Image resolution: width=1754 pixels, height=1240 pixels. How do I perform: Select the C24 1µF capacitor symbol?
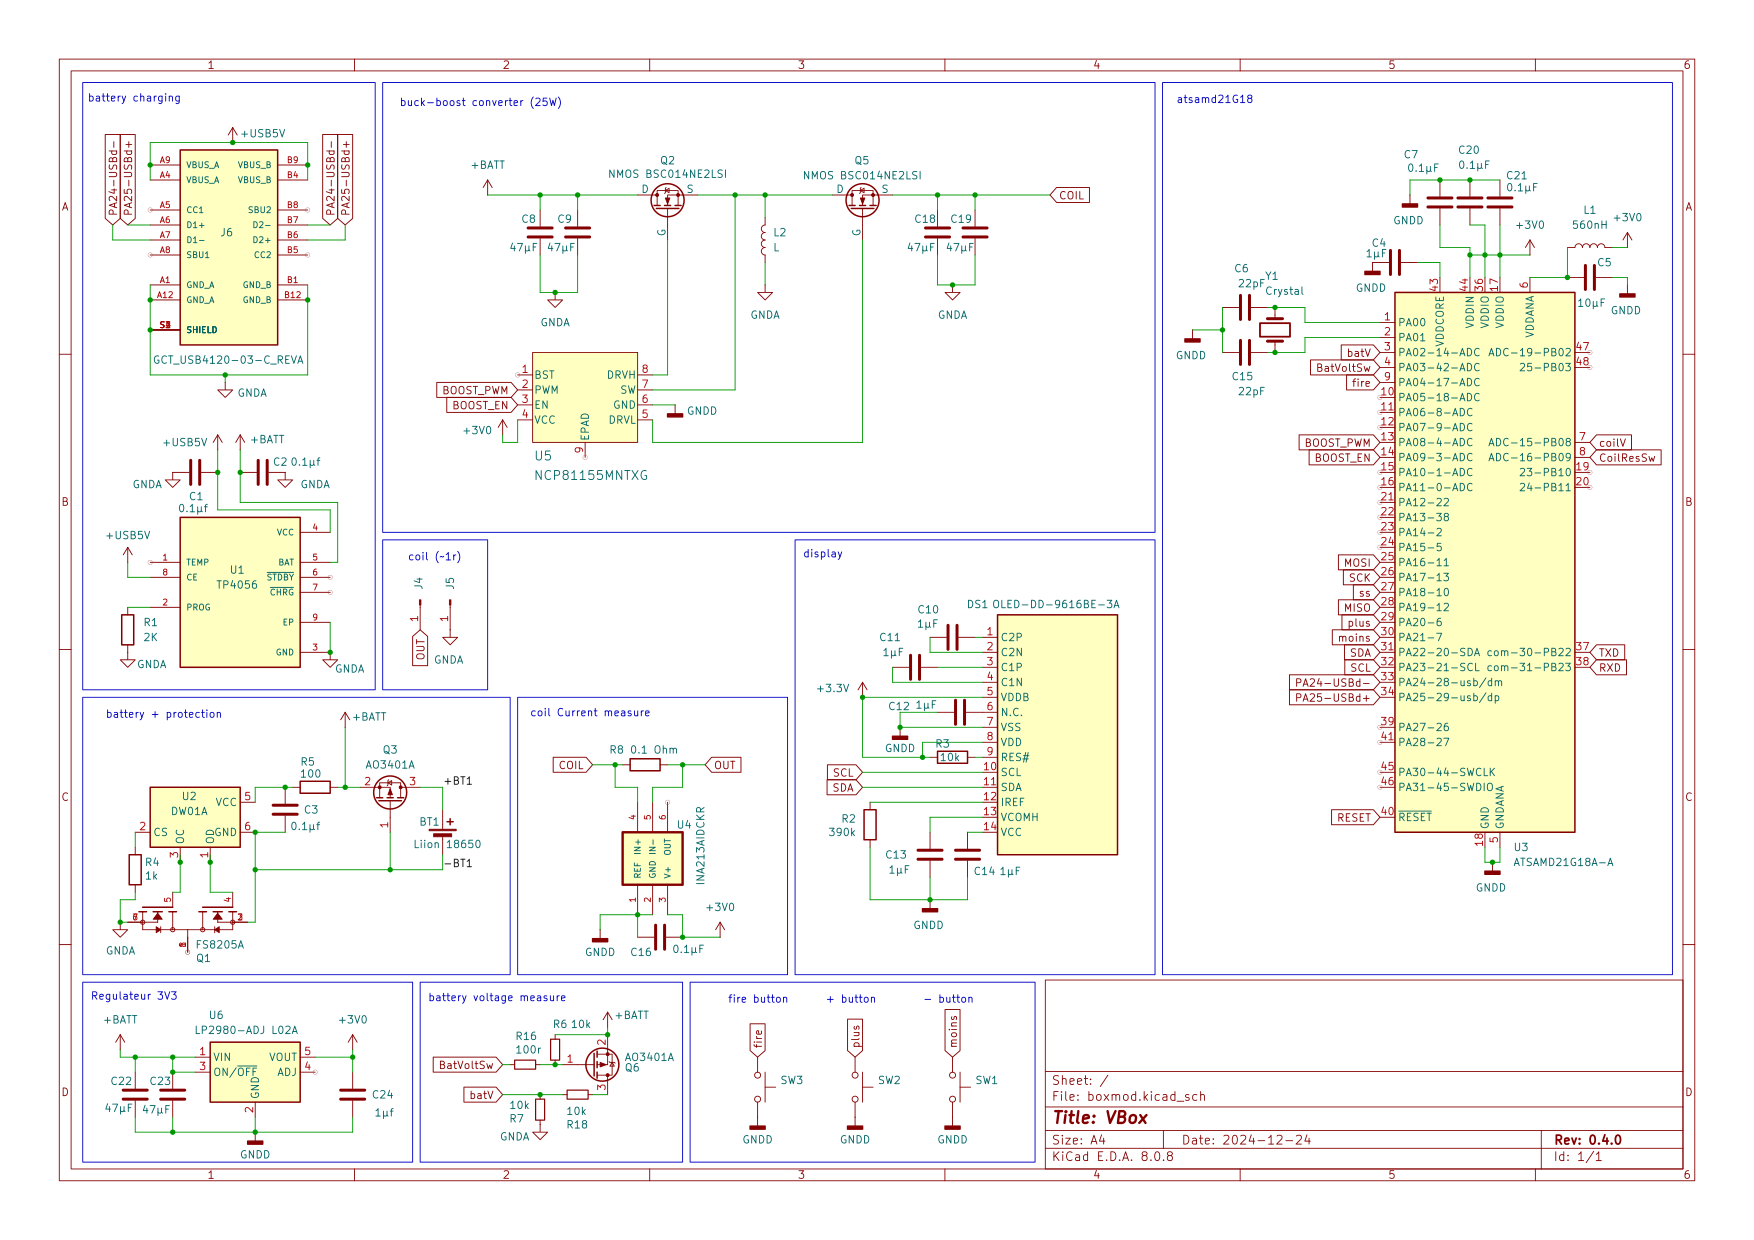(352, 1095)
